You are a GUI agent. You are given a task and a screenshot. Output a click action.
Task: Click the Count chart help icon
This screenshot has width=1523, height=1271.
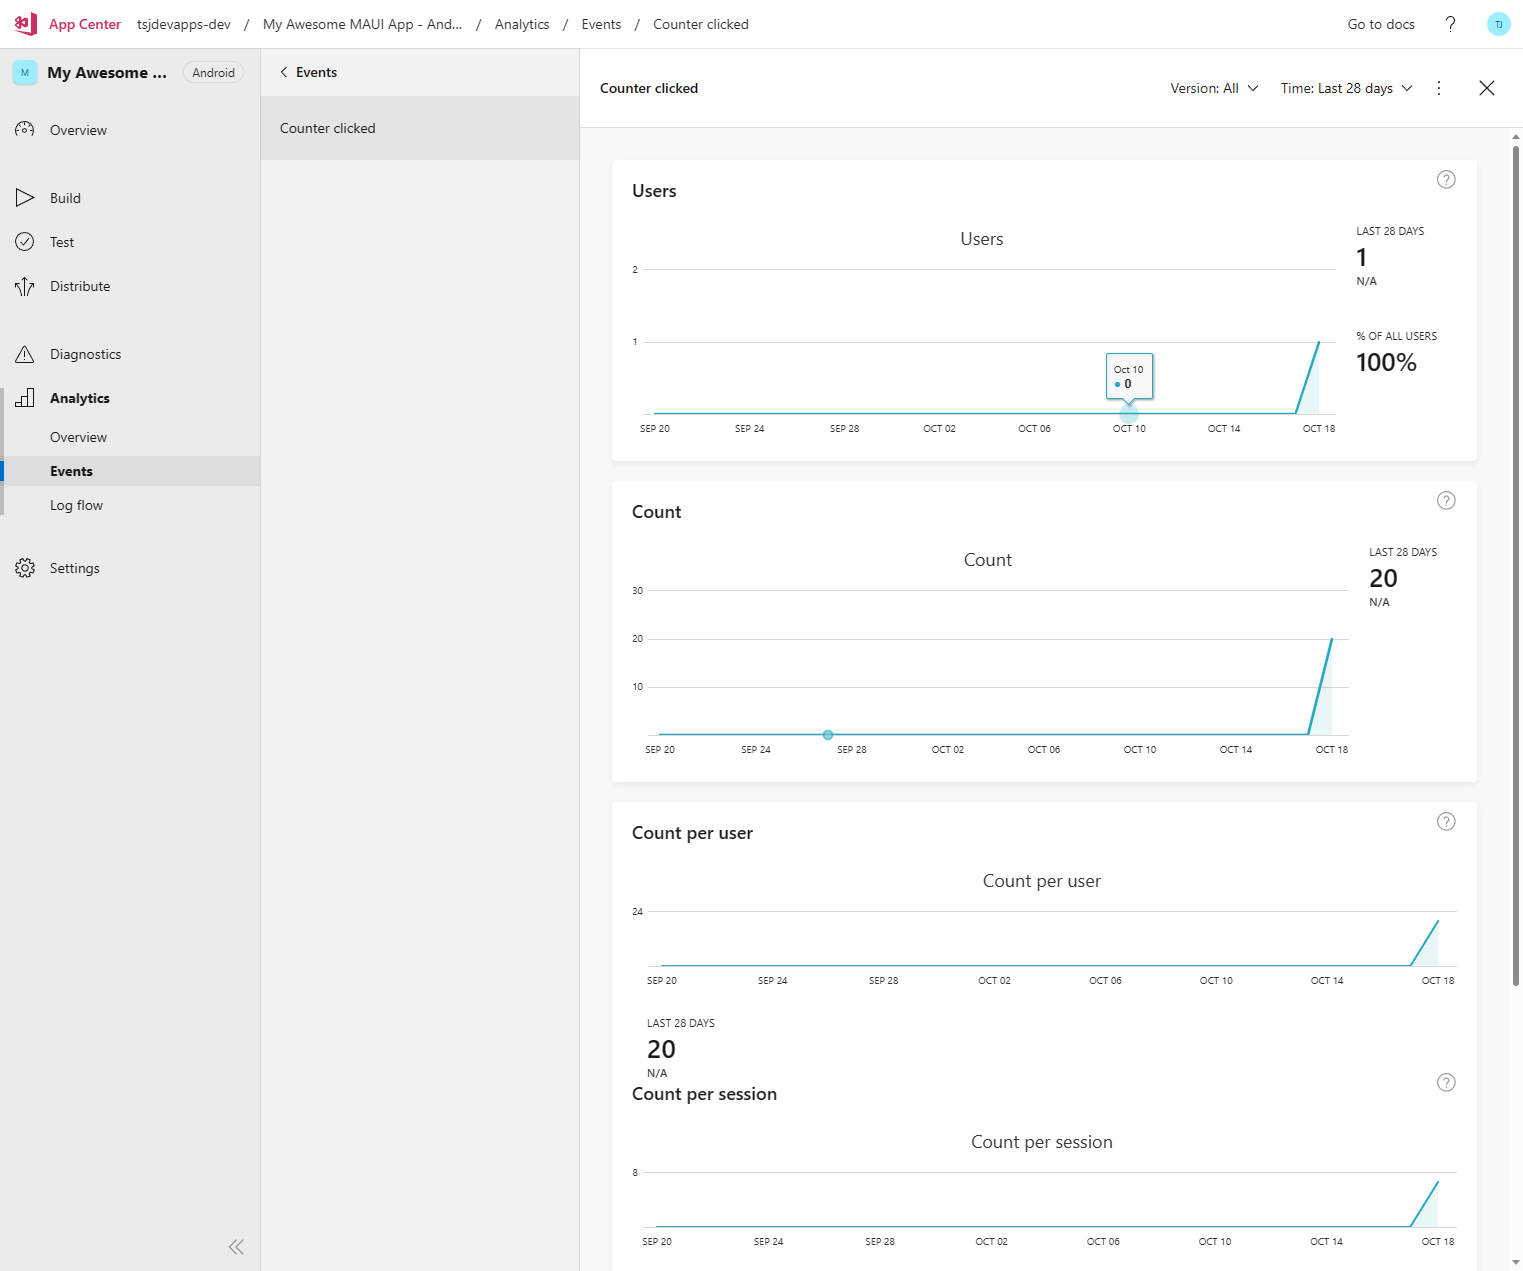coord(1446,501)
